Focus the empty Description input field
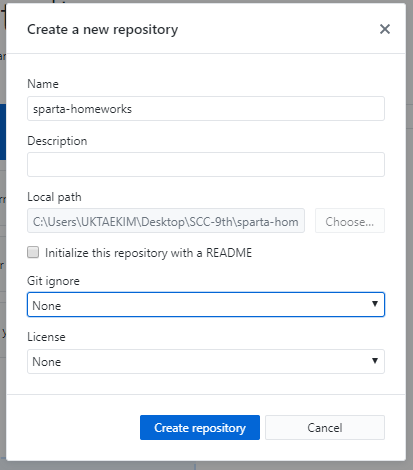 206,164
